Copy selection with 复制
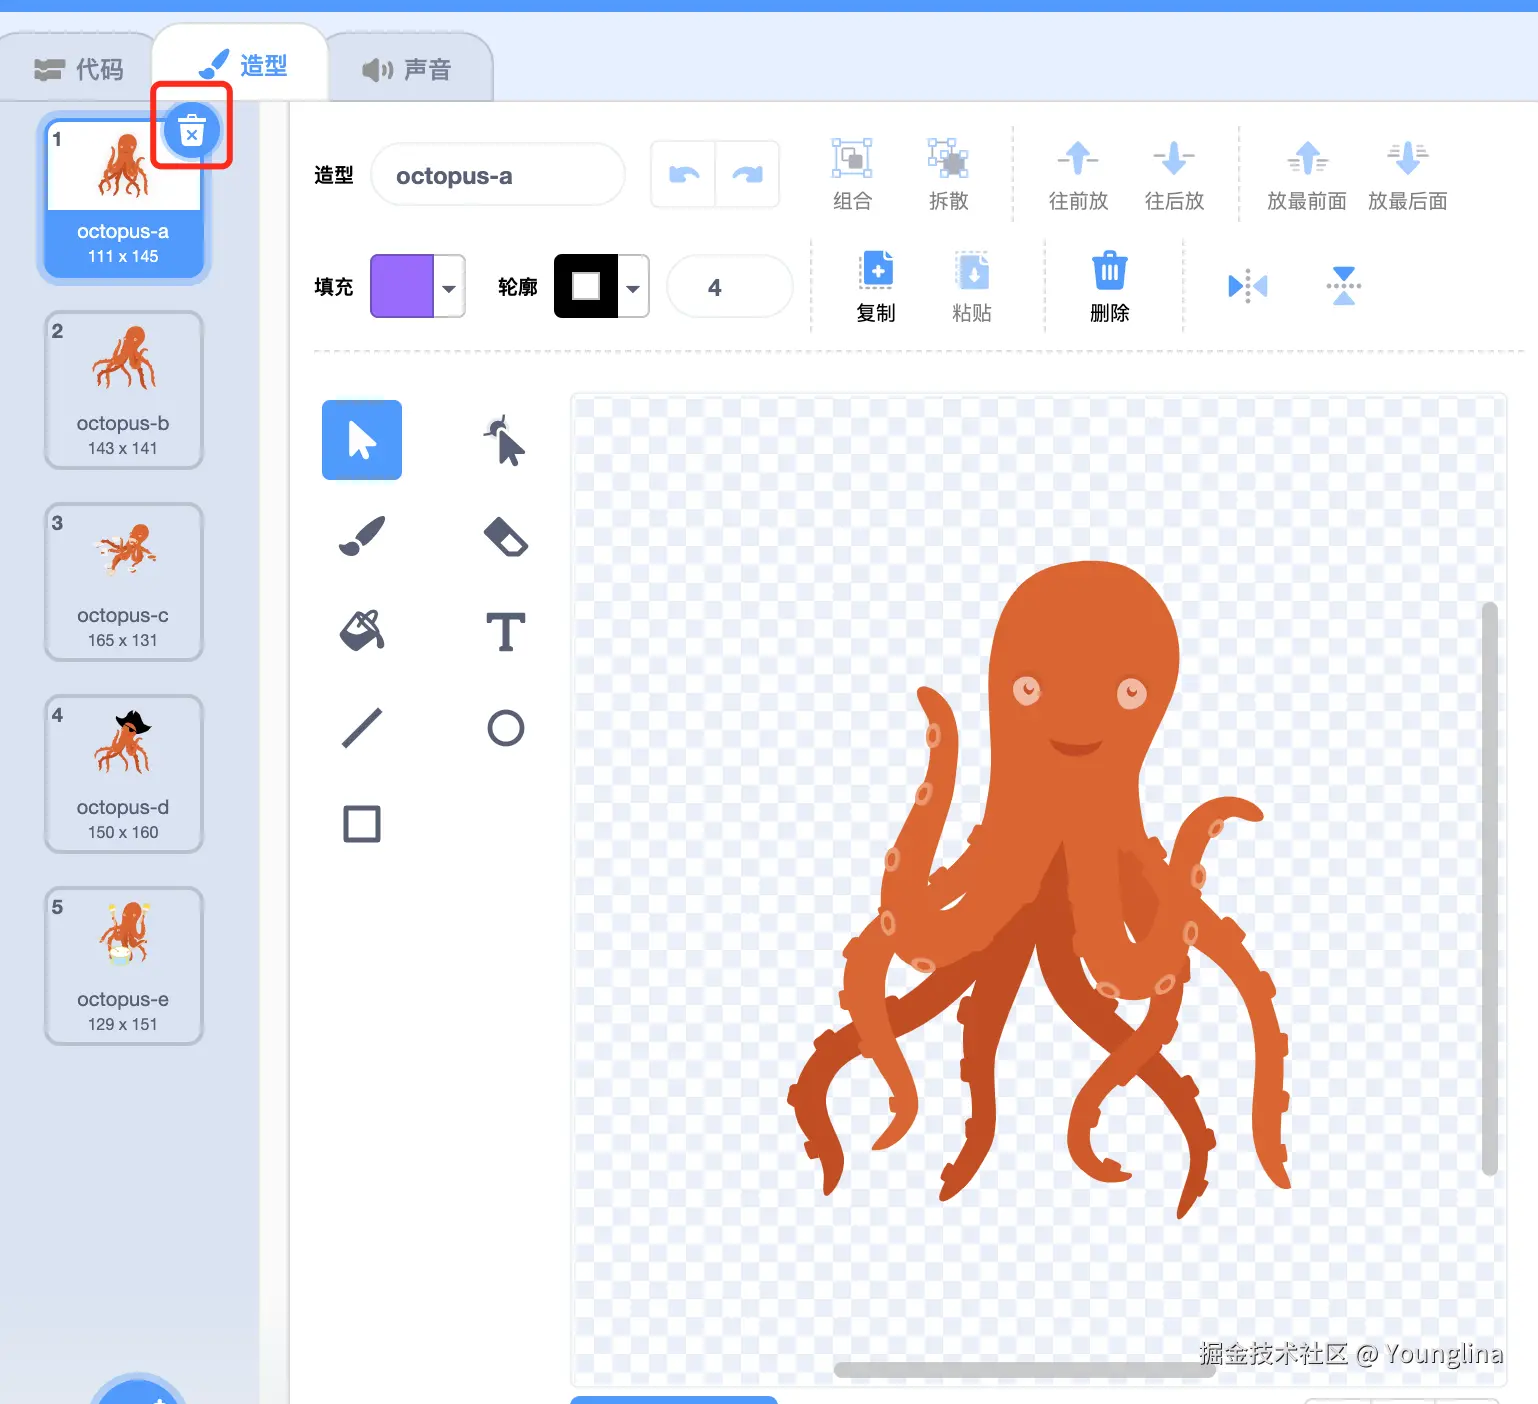 coord(876,287)
